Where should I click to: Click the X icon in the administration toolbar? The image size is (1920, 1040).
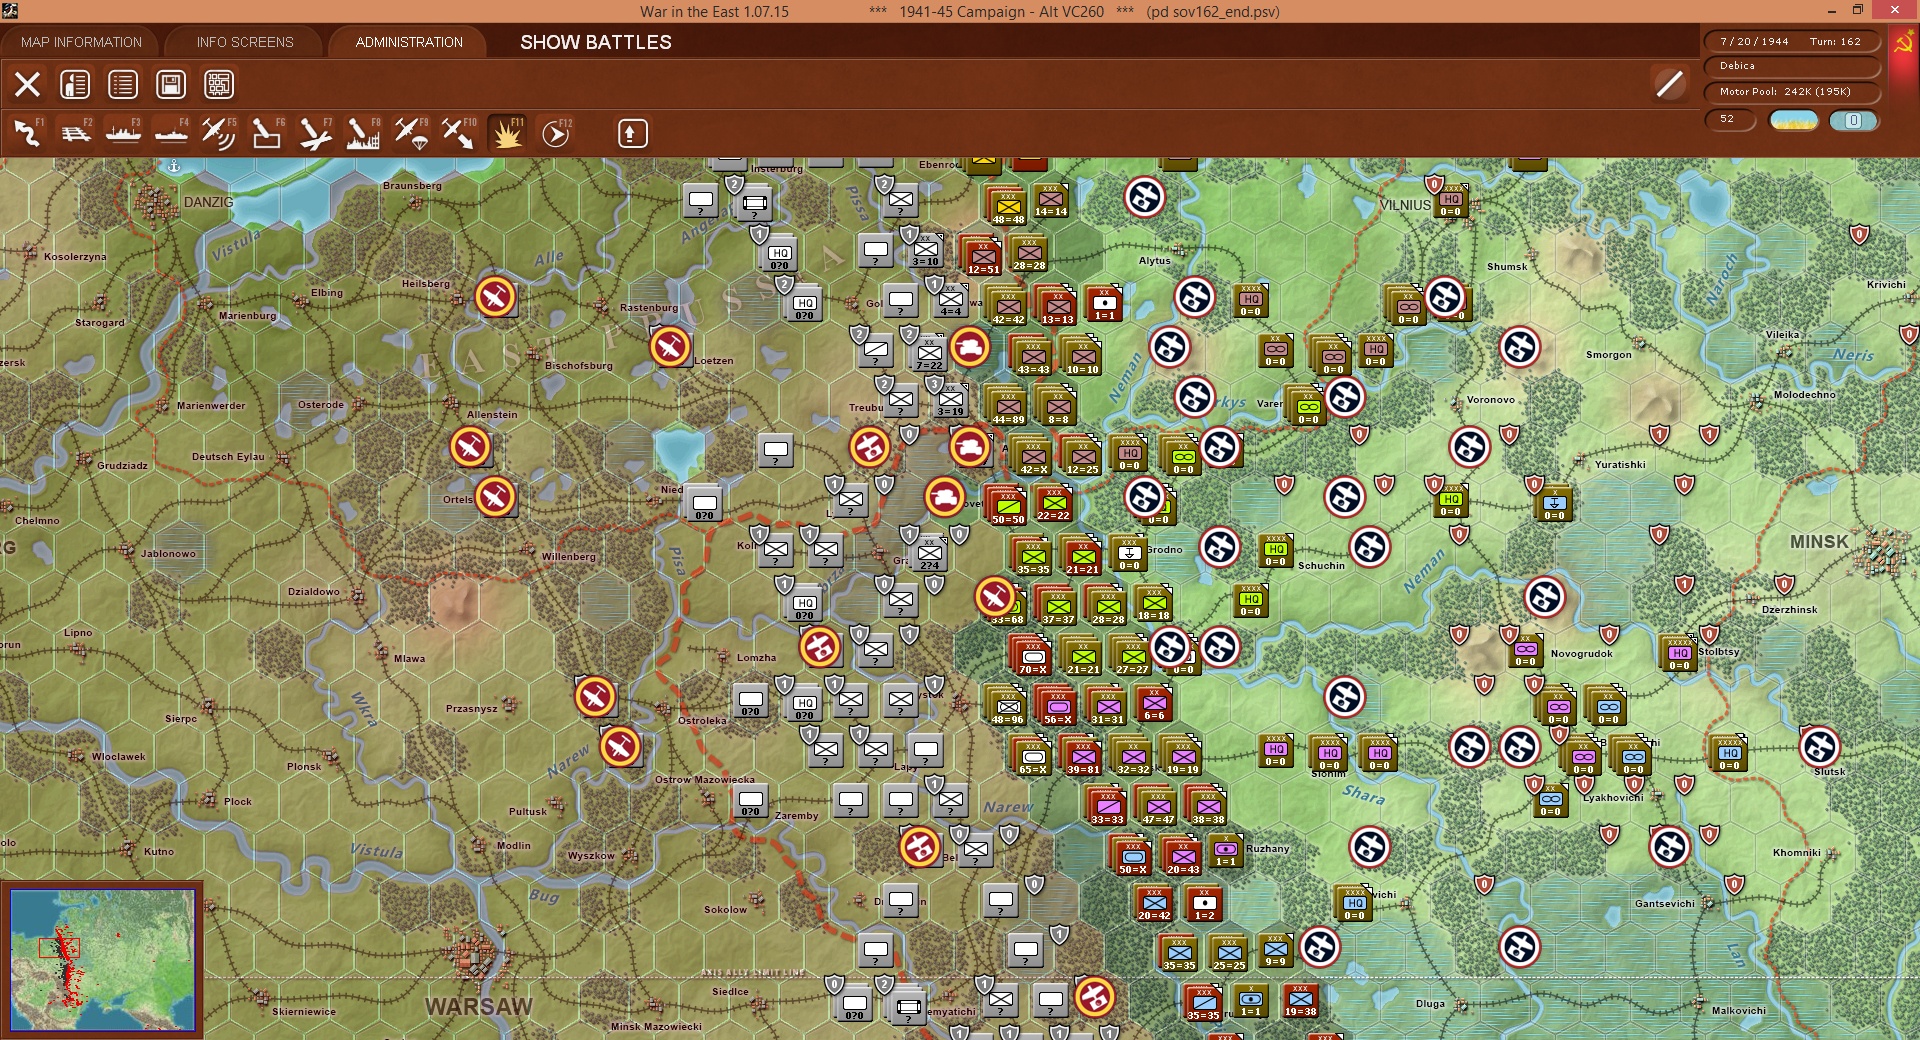27,85
